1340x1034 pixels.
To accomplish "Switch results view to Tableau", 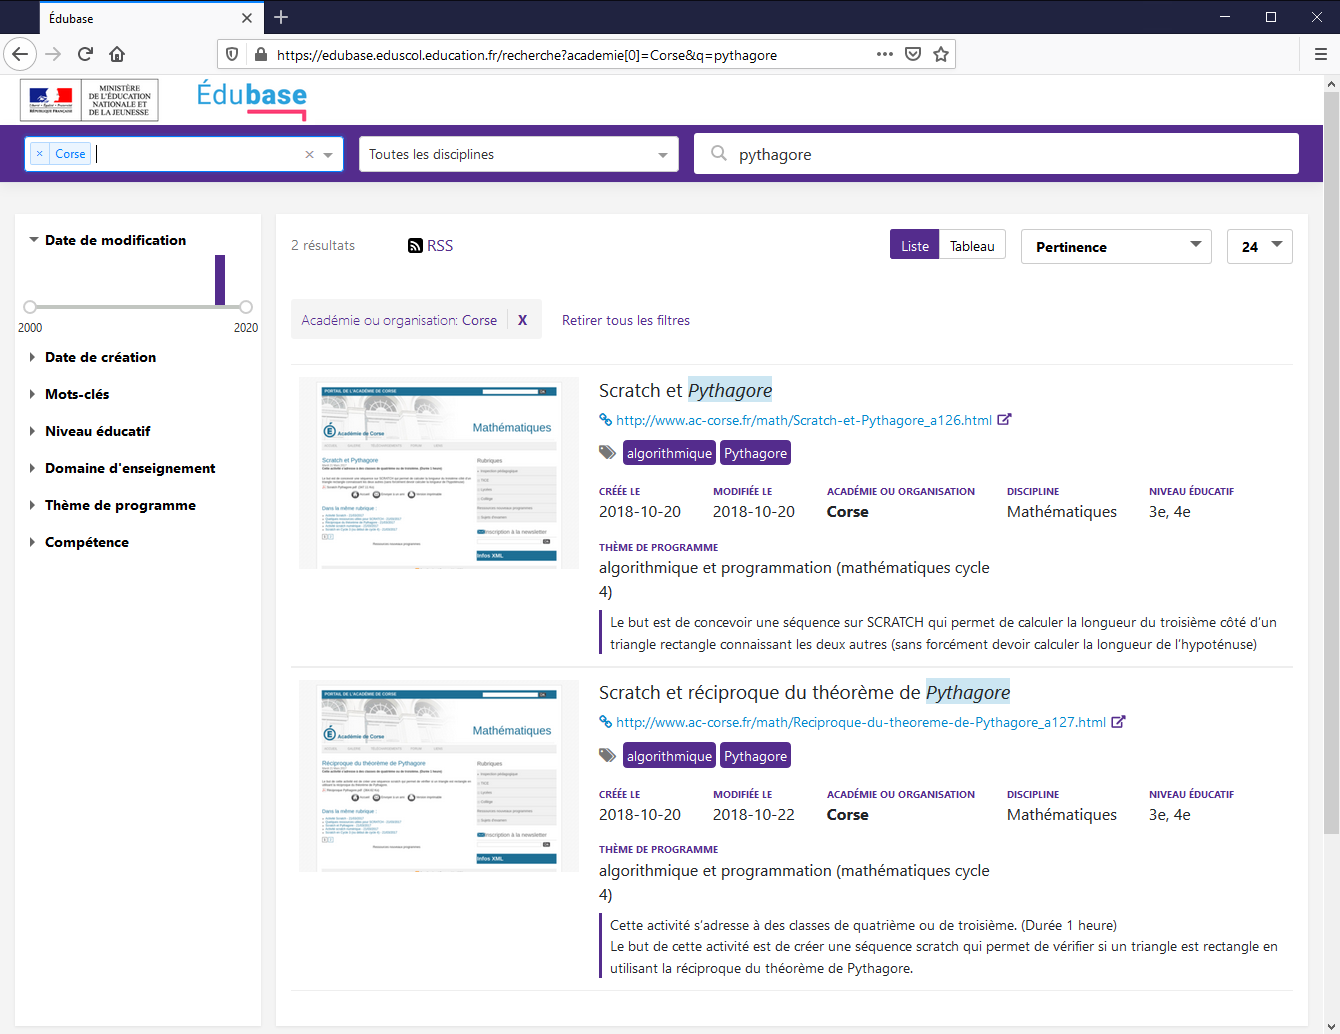I will 972,244.
